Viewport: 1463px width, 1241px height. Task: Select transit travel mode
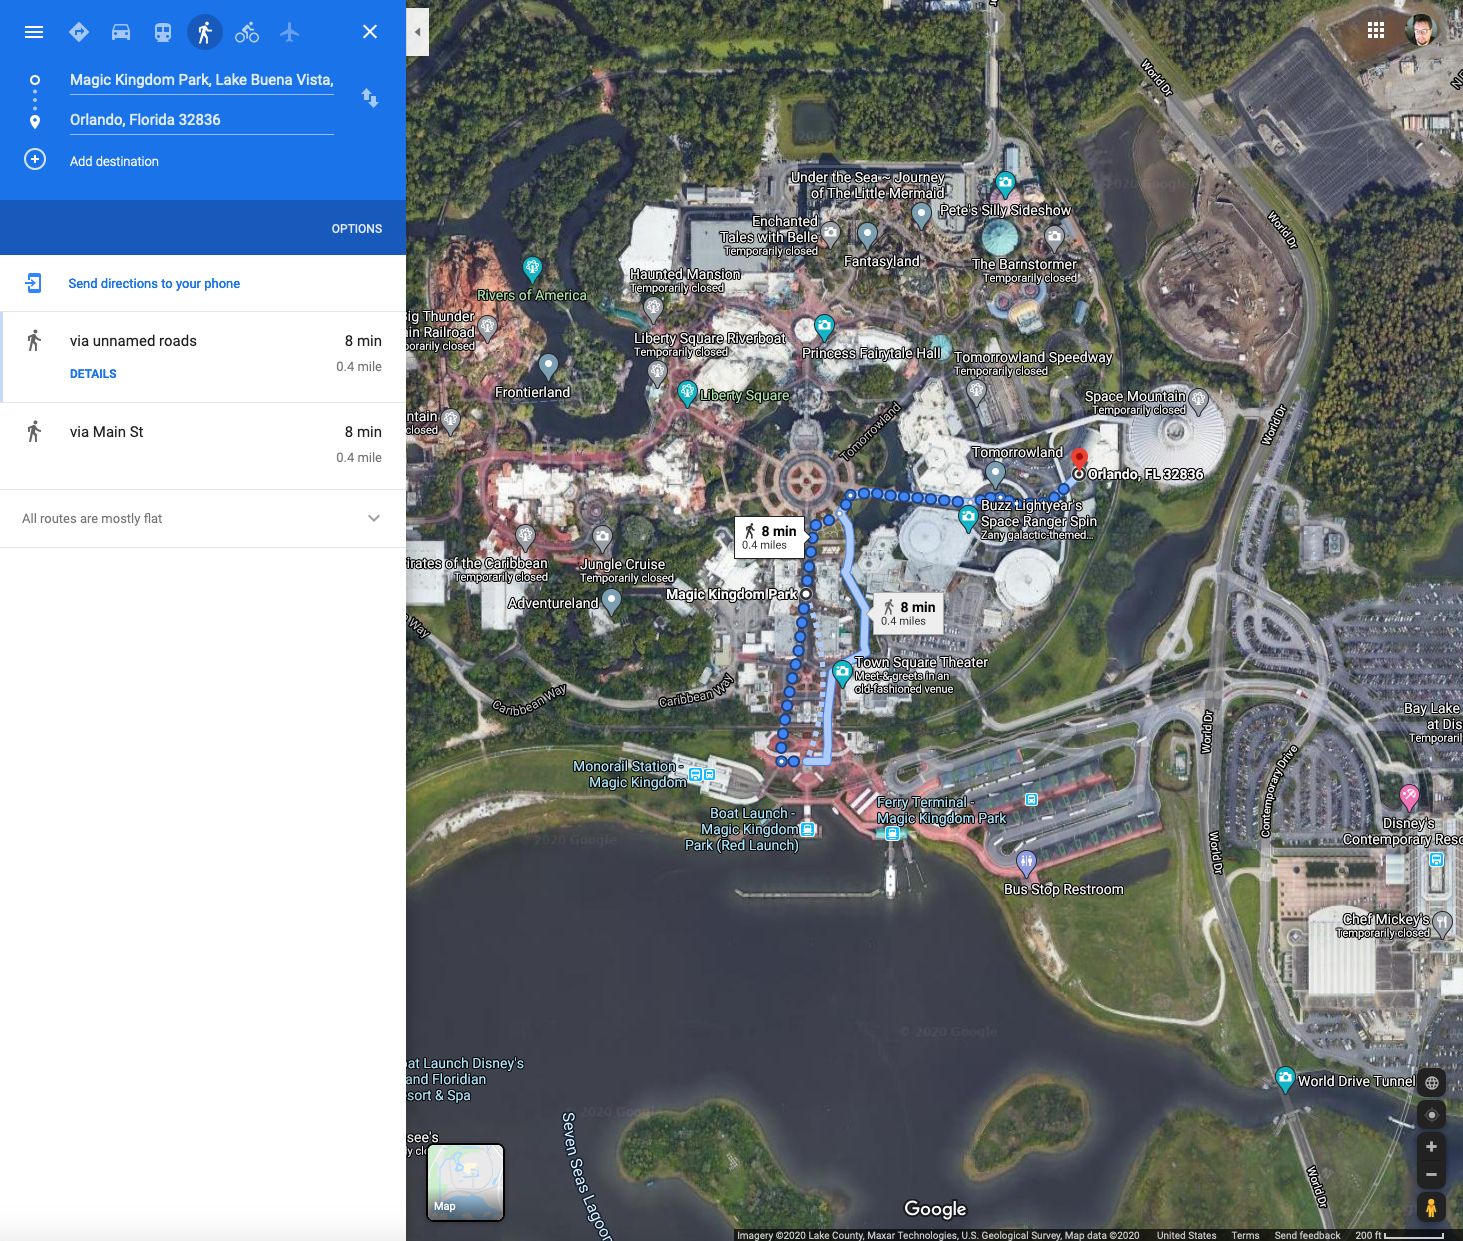163,32
